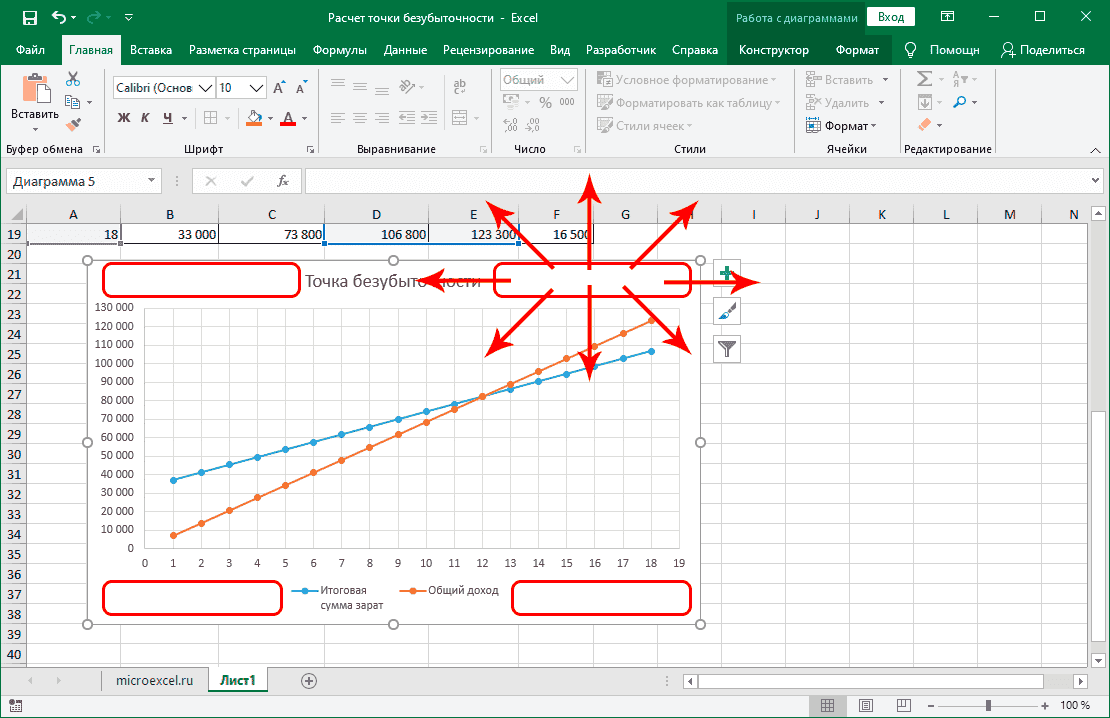
Task: Select the Chart Elements plus icon
Action: [x=726, y=271]
